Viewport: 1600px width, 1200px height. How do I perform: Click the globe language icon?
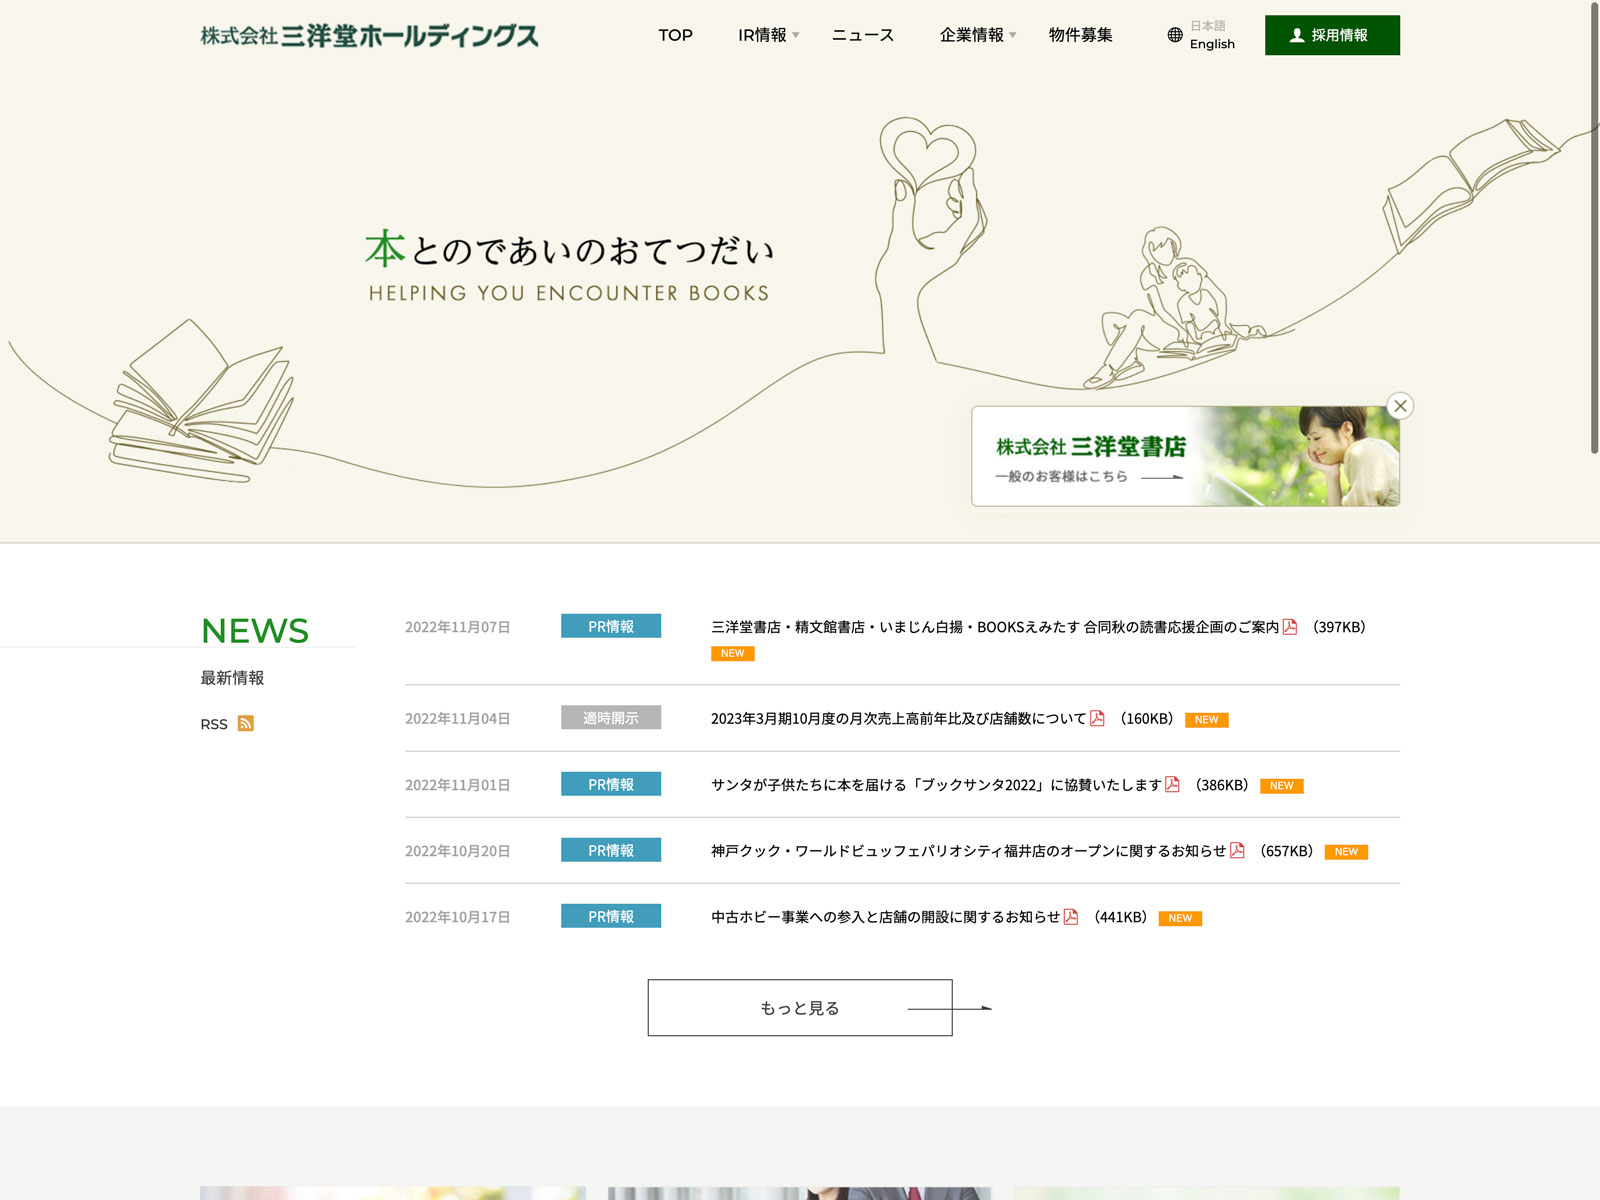click(1175, 35)
